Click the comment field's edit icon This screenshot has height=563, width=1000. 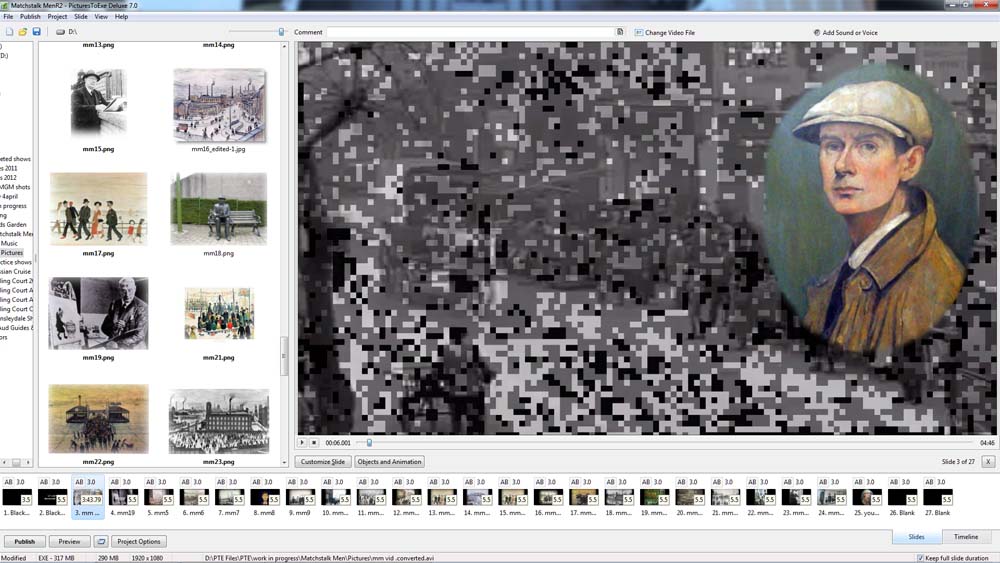click(x=620, y=32)
